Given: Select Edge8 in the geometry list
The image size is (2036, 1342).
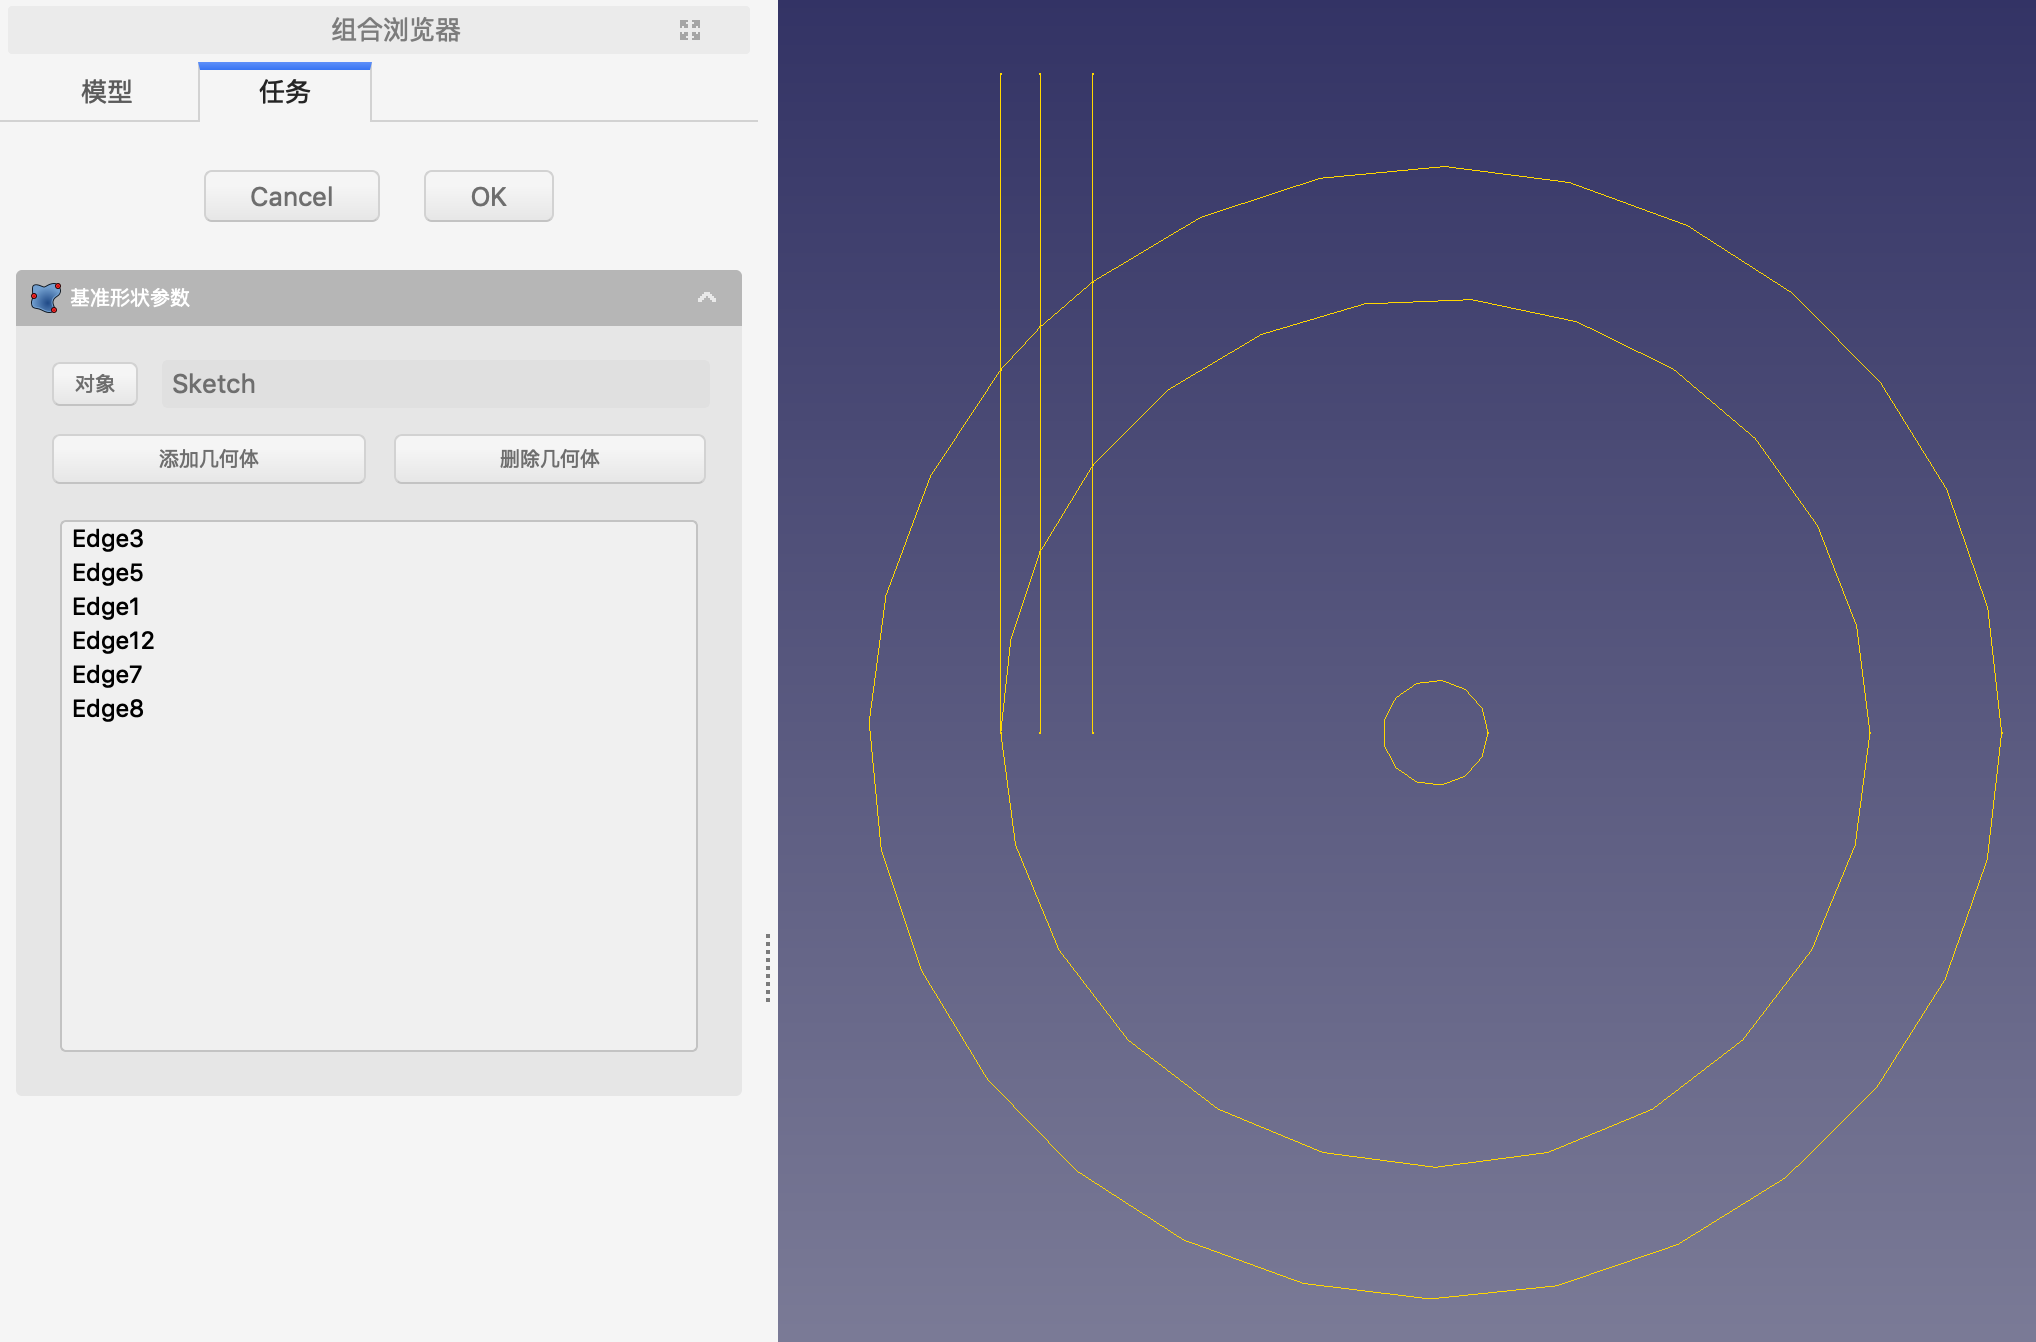Looking at the screenshot, I should (108, 709).
